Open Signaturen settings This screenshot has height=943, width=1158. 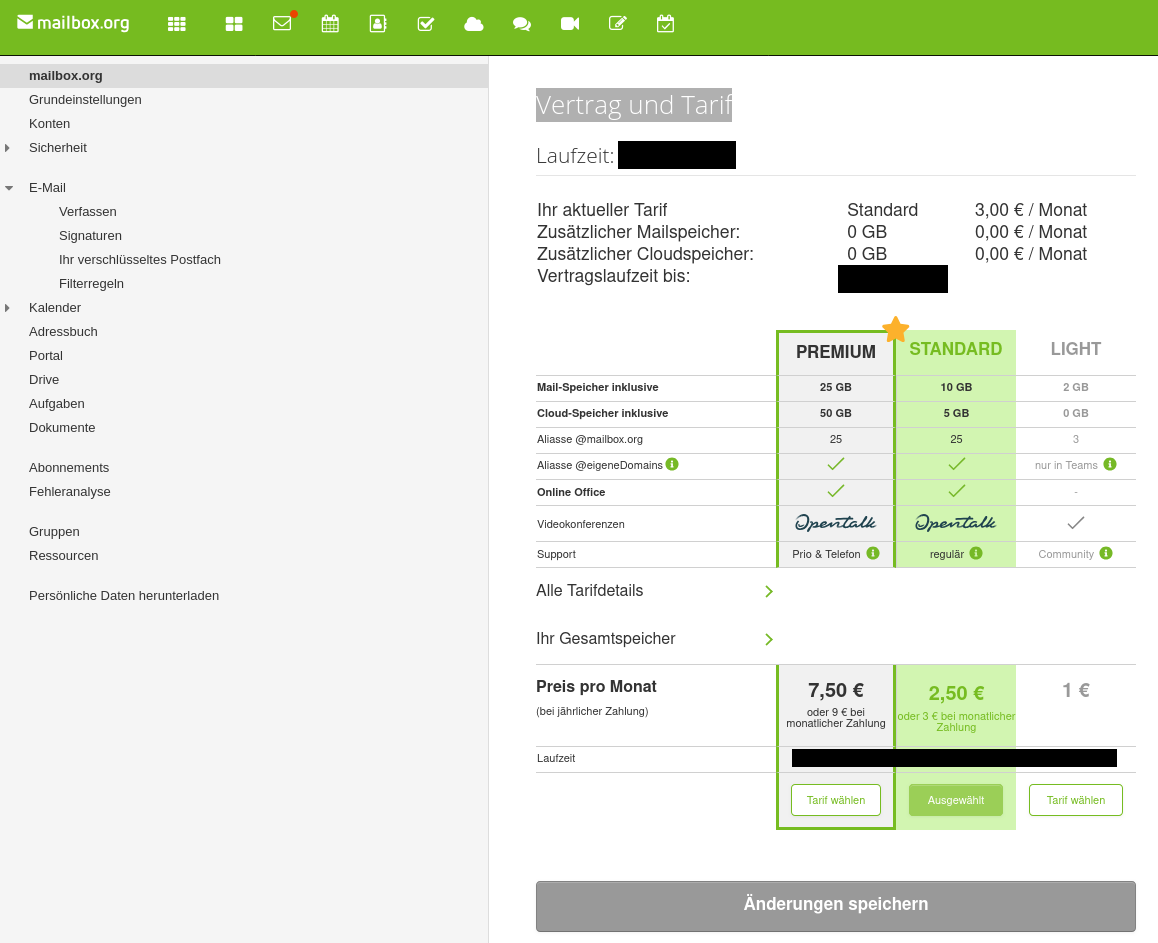90,236
